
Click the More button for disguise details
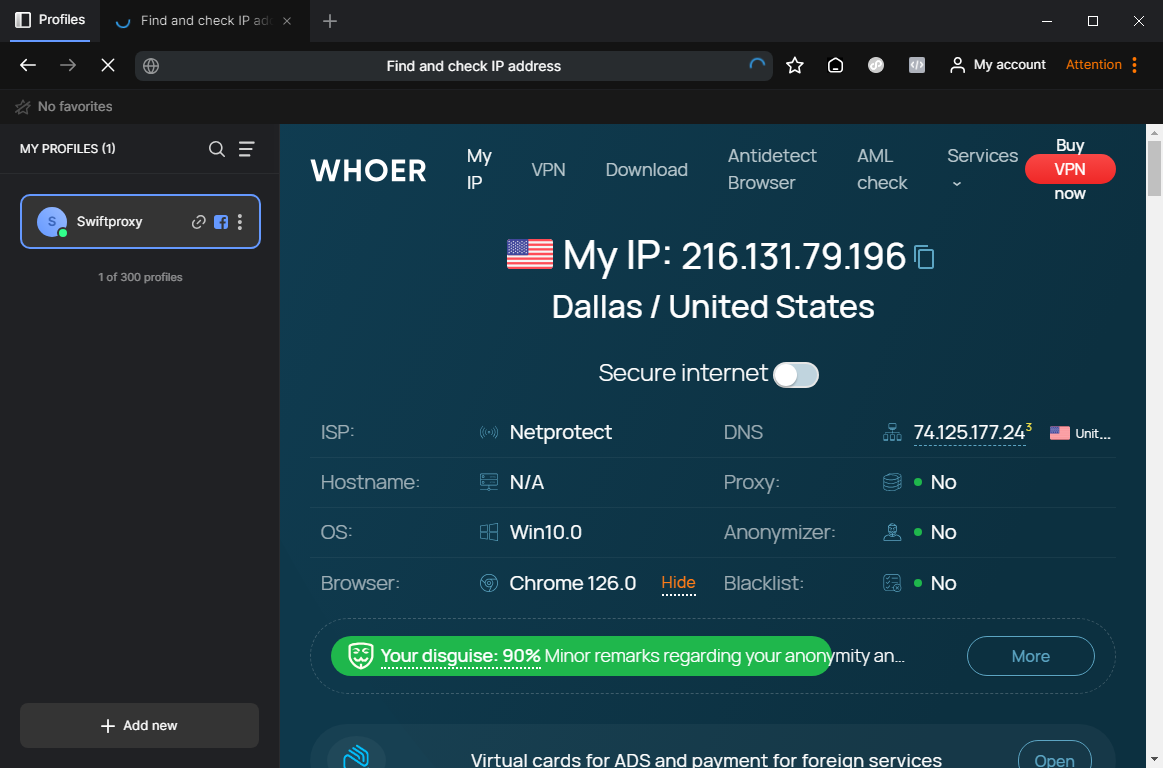pyautogui.click(x=1030, y=656)
